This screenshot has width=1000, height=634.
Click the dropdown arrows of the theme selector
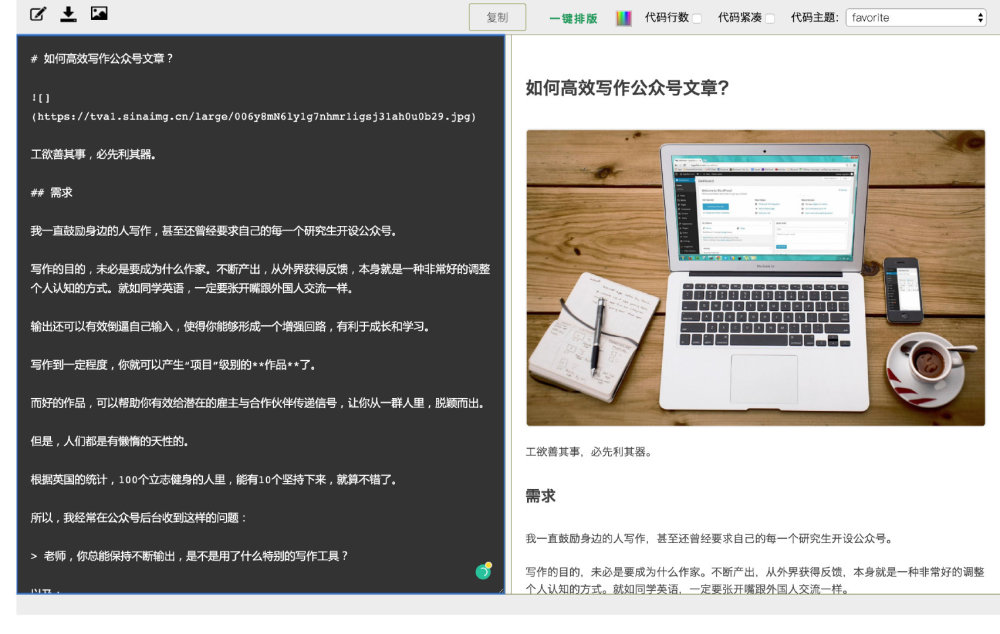[980, 18]
